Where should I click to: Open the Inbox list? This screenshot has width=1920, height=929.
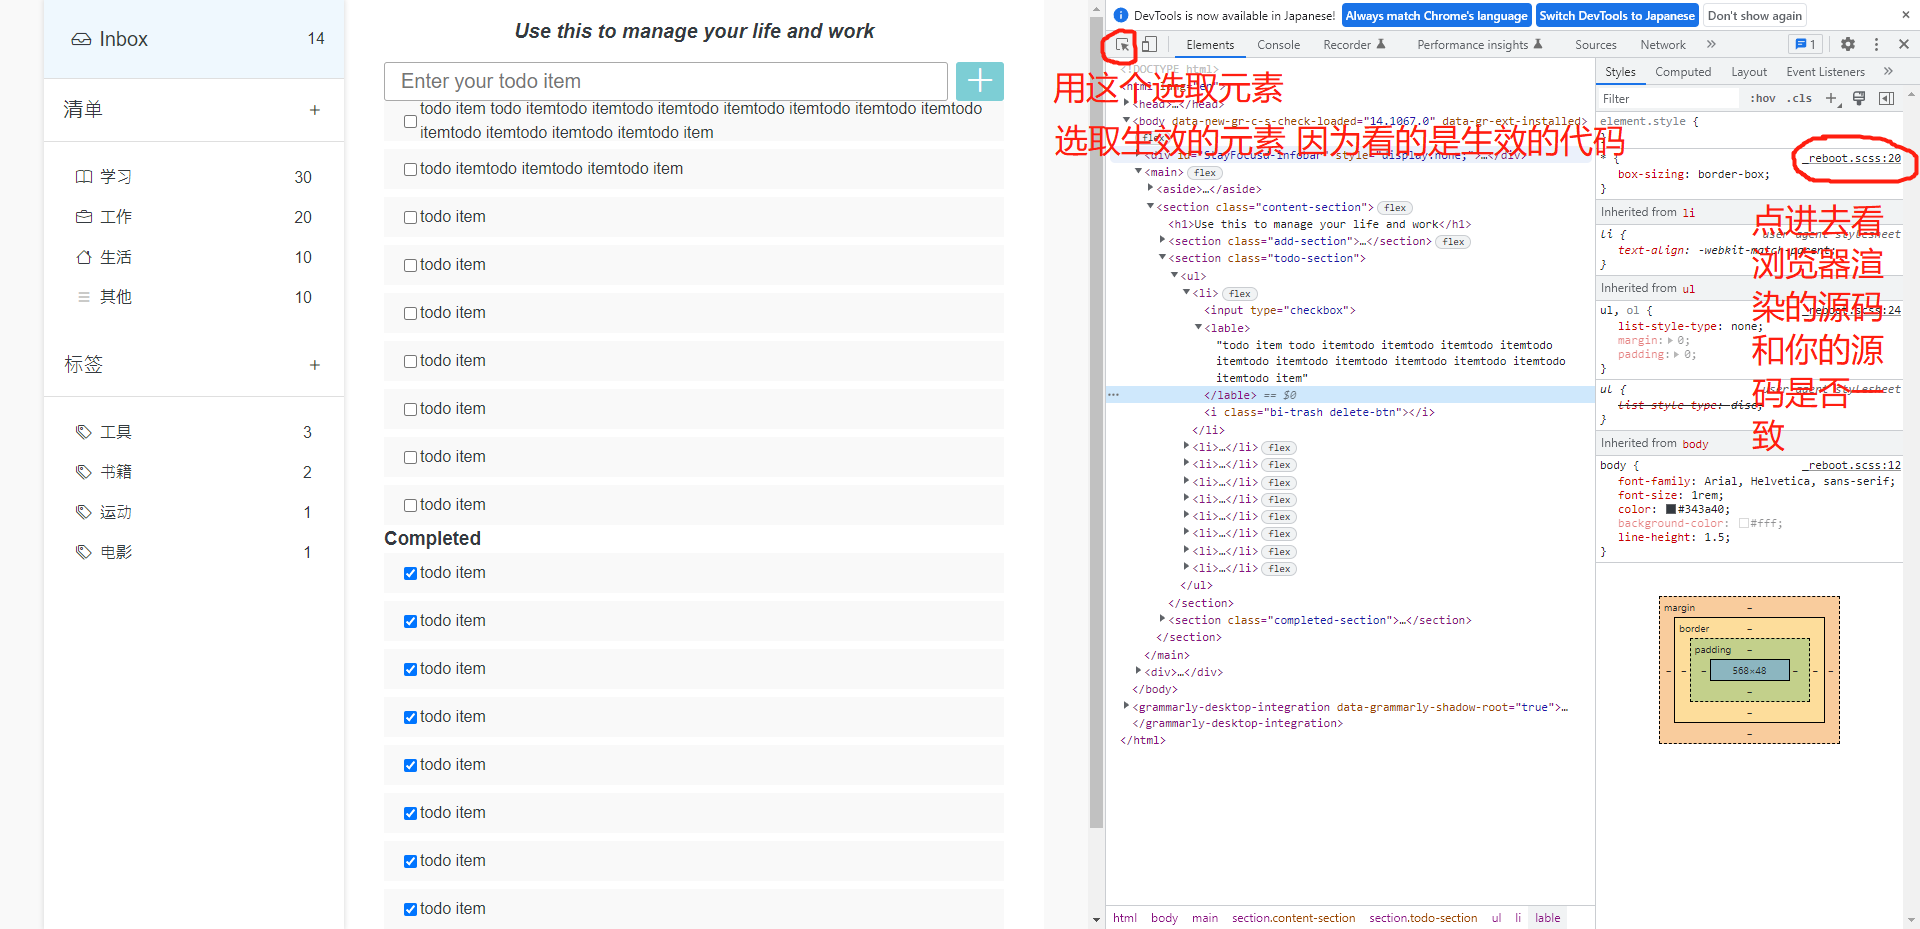point(194,39)
